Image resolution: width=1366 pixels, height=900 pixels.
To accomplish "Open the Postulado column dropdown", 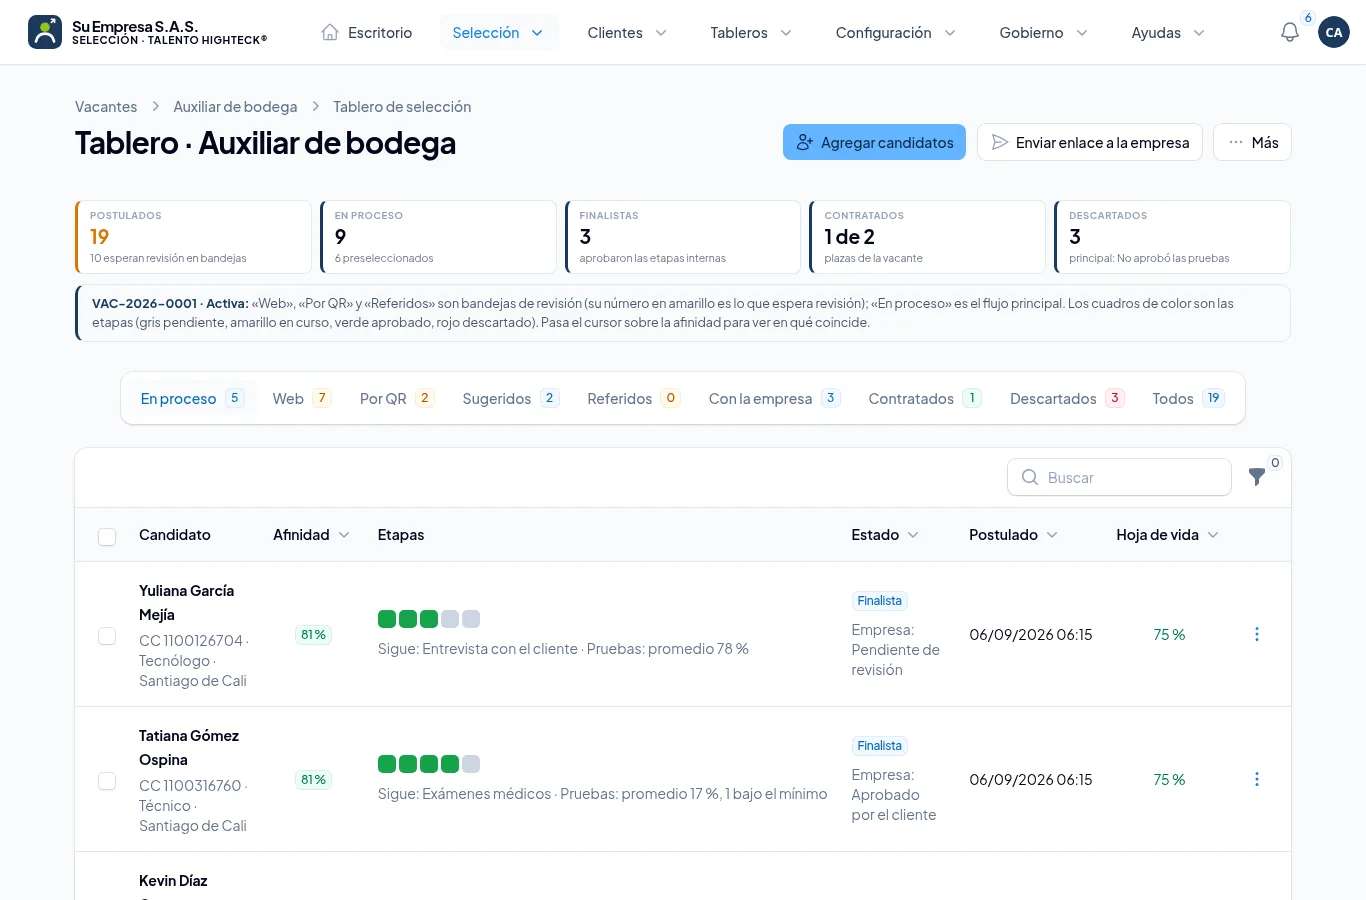I will click(x=1013, y=535).
